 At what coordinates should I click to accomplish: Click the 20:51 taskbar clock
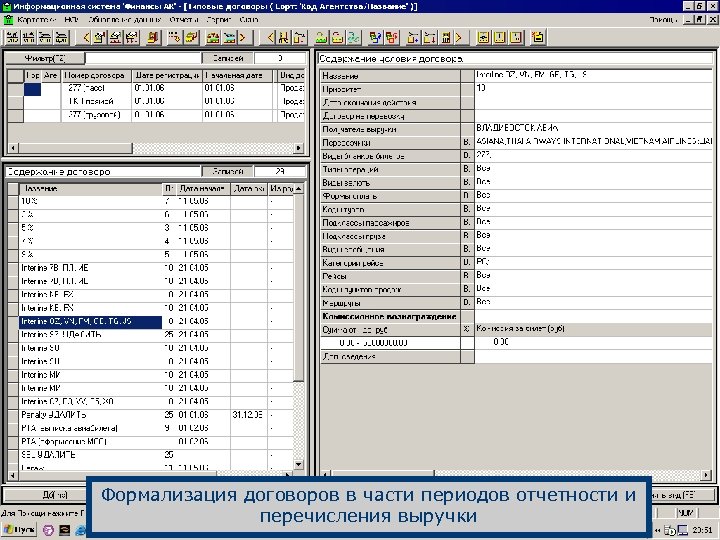tap(701, 530)
